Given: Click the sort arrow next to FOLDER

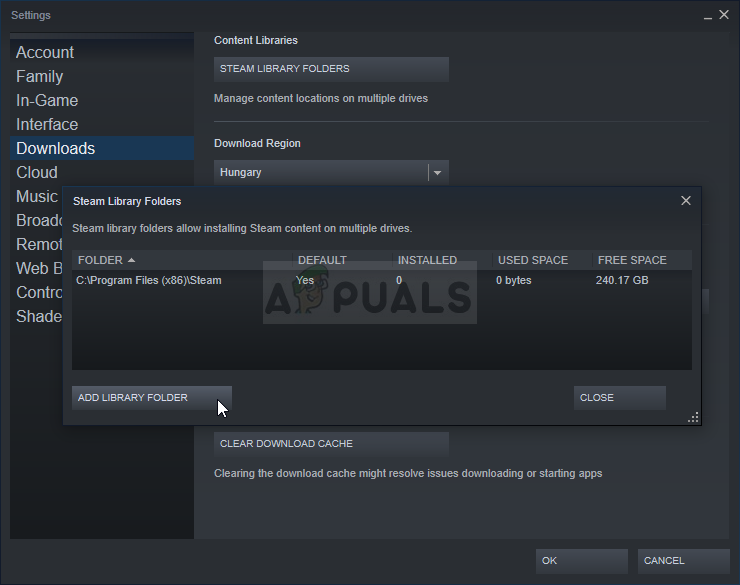Looking at the screenshot, I should click(x=132, y=260).
